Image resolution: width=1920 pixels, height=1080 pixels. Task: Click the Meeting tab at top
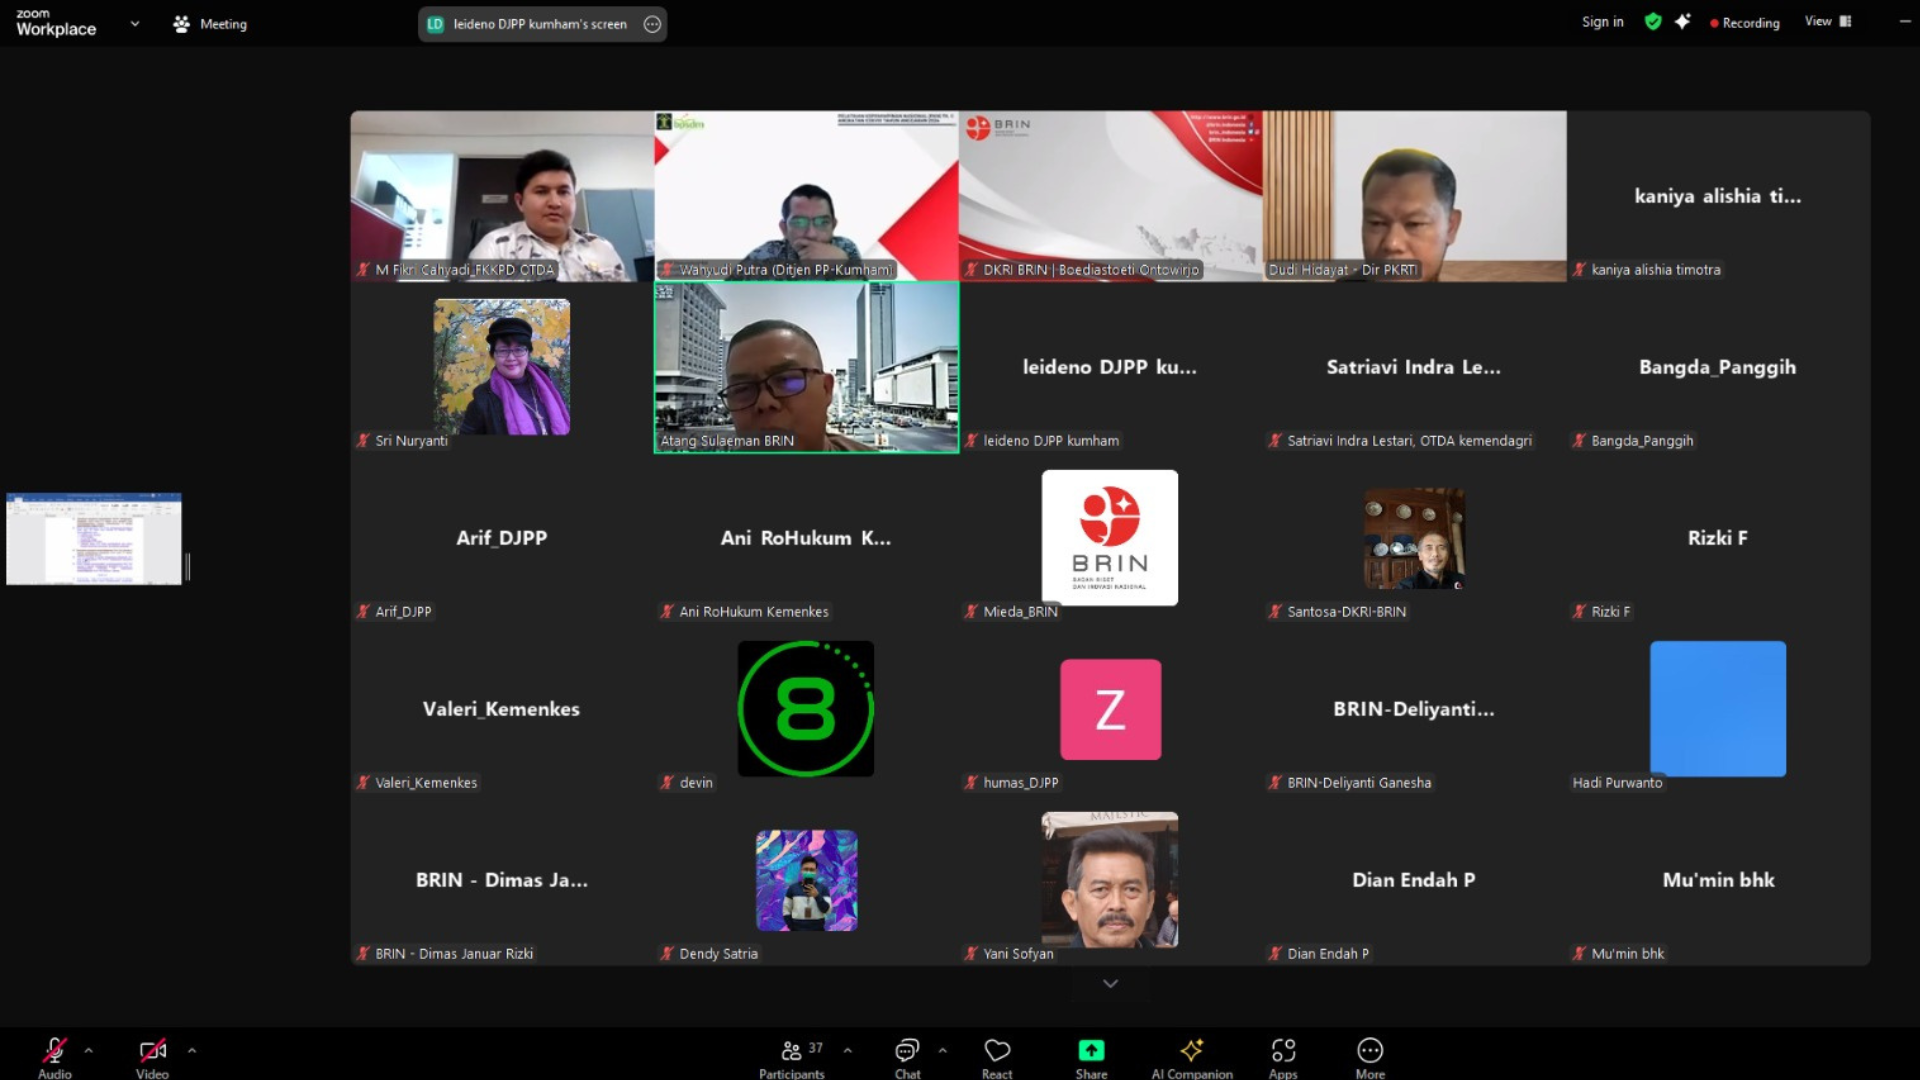tap(210, 24)
